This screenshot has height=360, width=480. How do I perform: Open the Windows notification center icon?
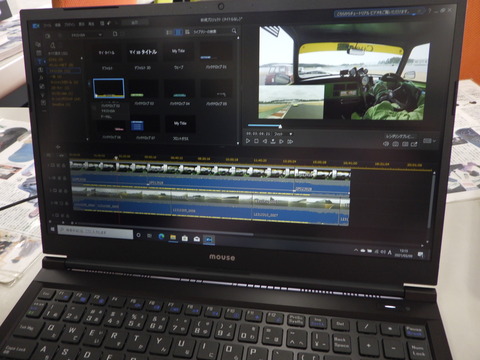click(x=421, y=255)
